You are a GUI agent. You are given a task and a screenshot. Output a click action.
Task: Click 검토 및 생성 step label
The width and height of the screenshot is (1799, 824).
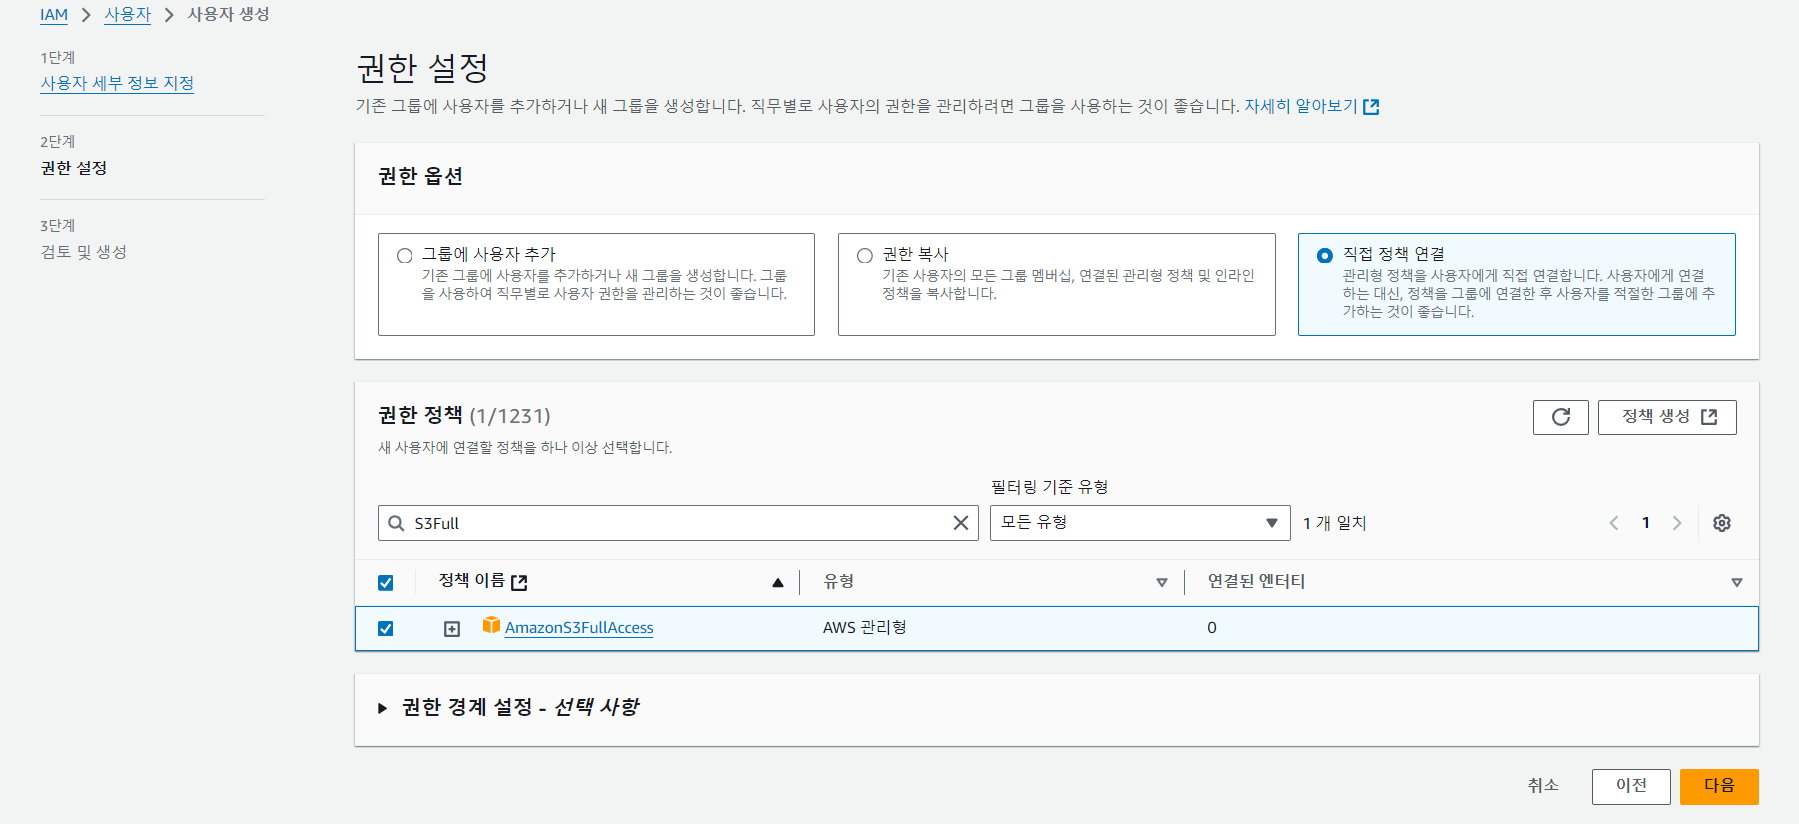tap(83, 252)
